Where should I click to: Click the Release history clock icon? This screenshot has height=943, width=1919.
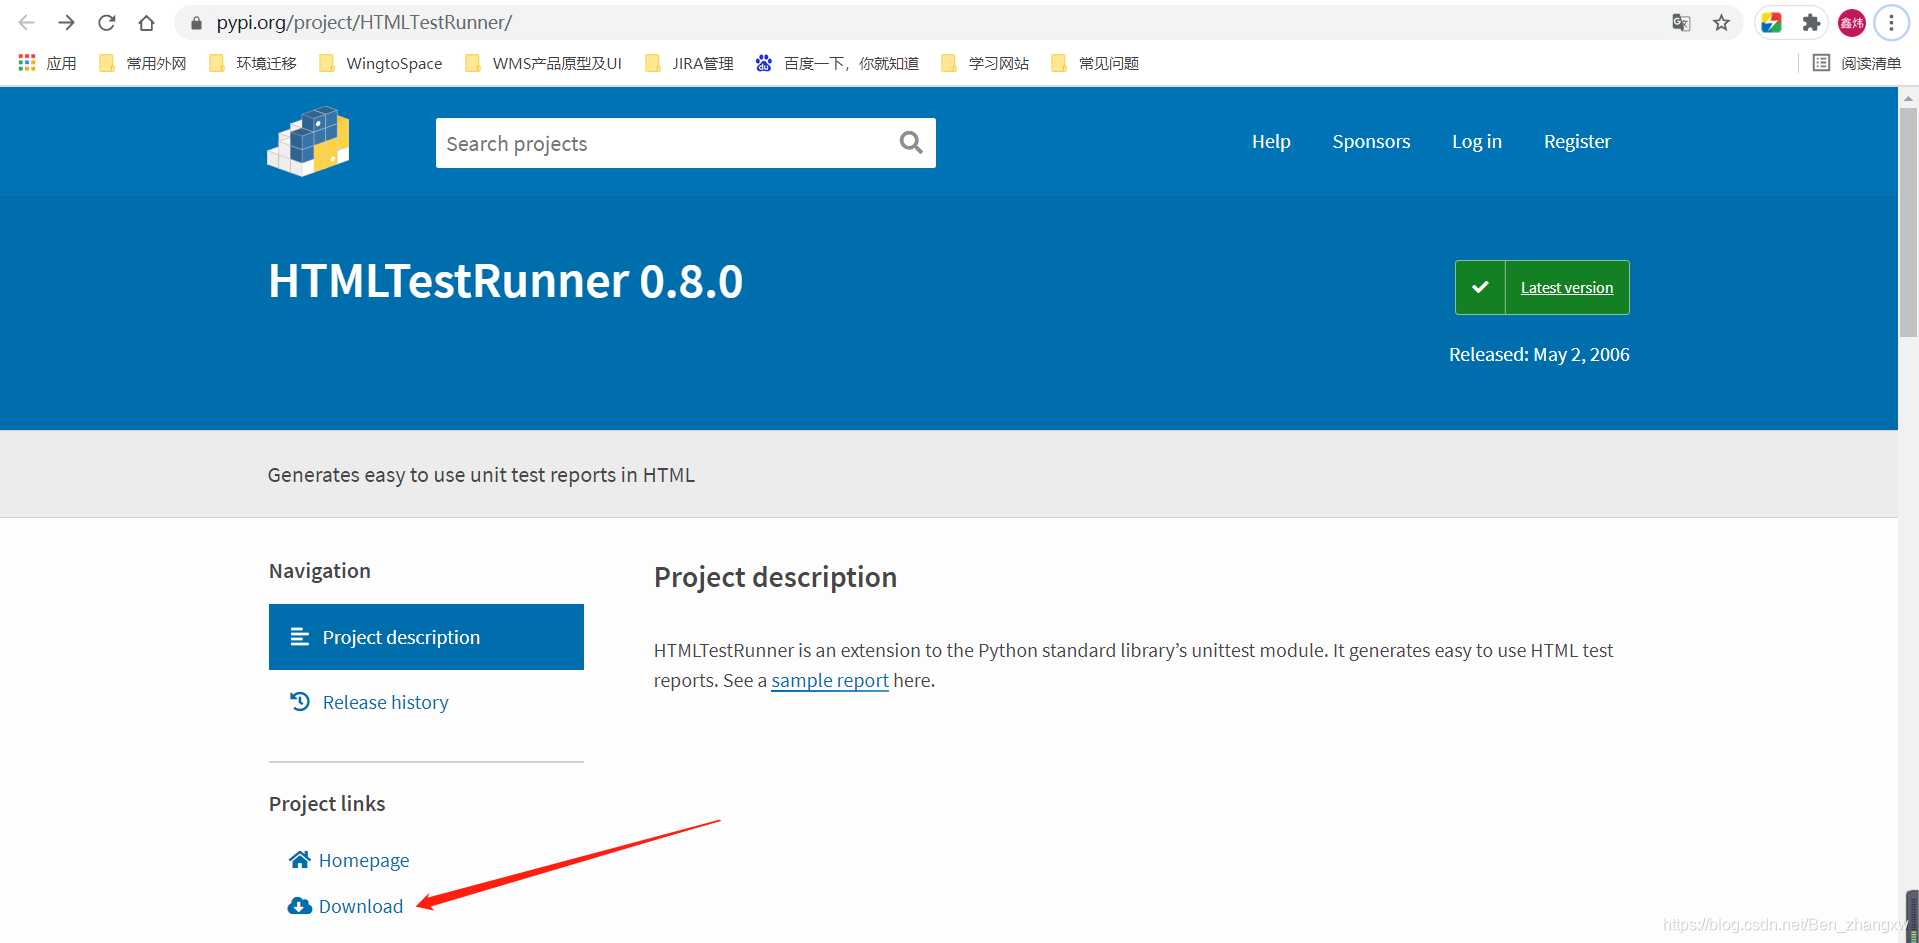coord(300,701)
